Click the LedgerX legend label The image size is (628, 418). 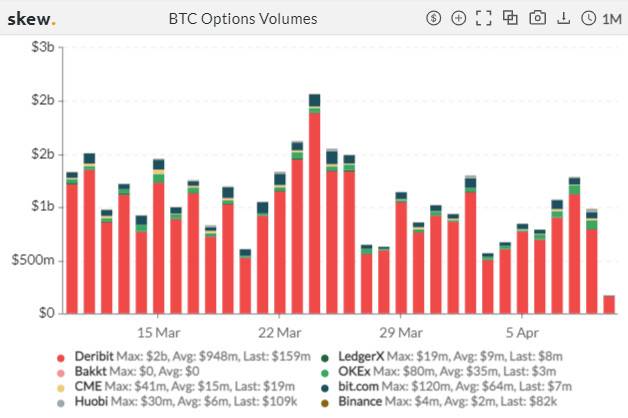point(367,357)
